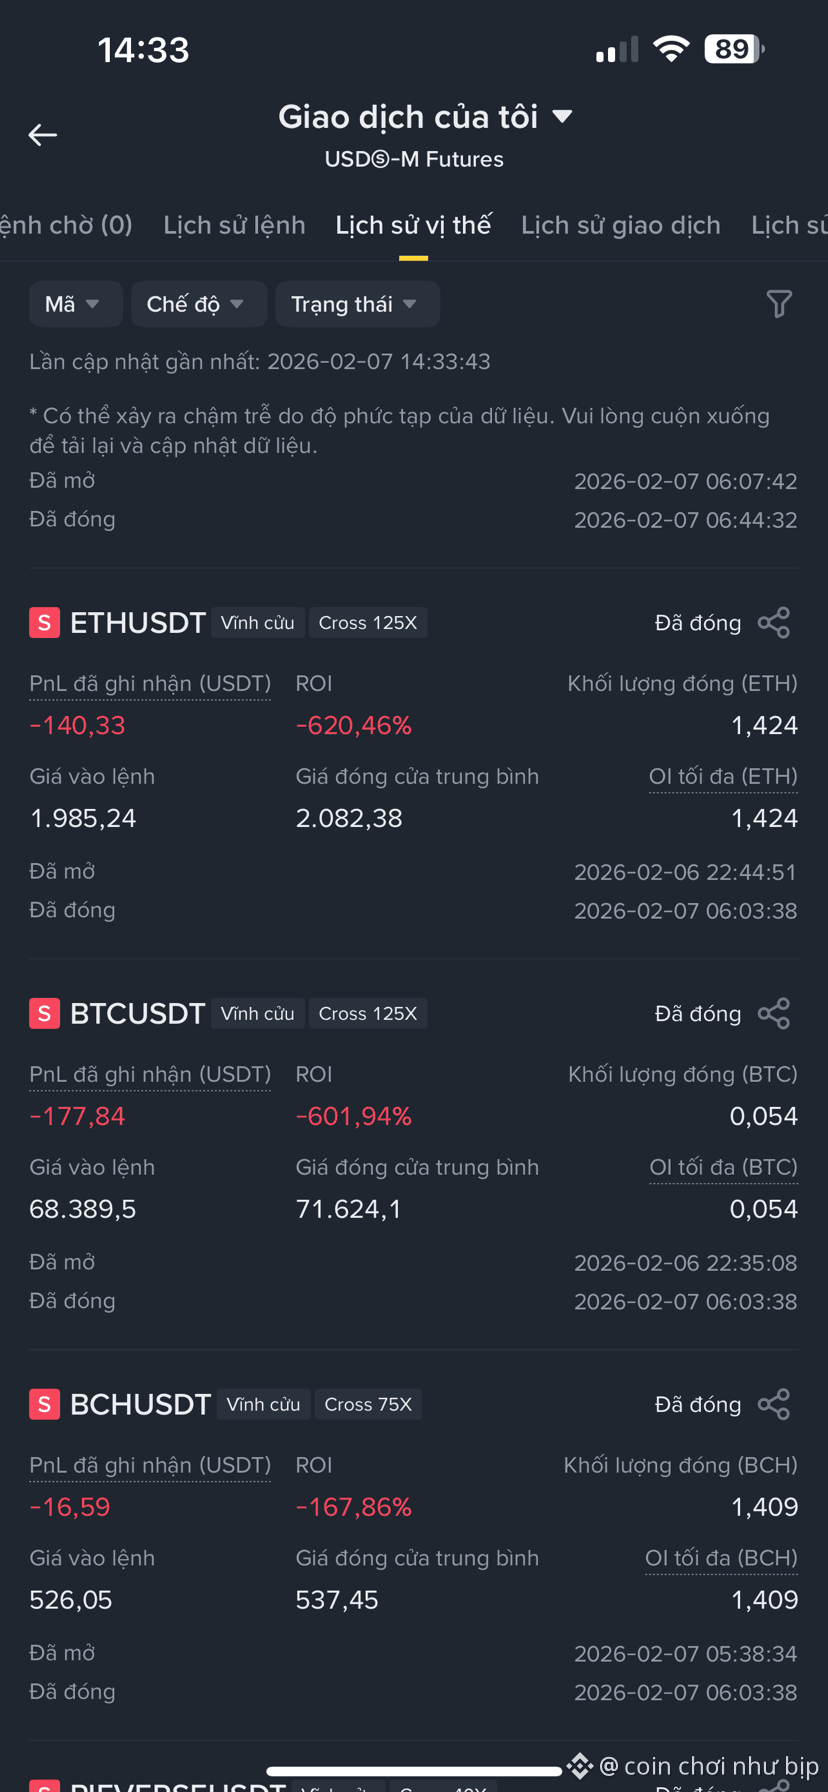Tap OI tối đa (BTC) label
Viewport: 828px width, 1792px height.
pos(723,1168)
